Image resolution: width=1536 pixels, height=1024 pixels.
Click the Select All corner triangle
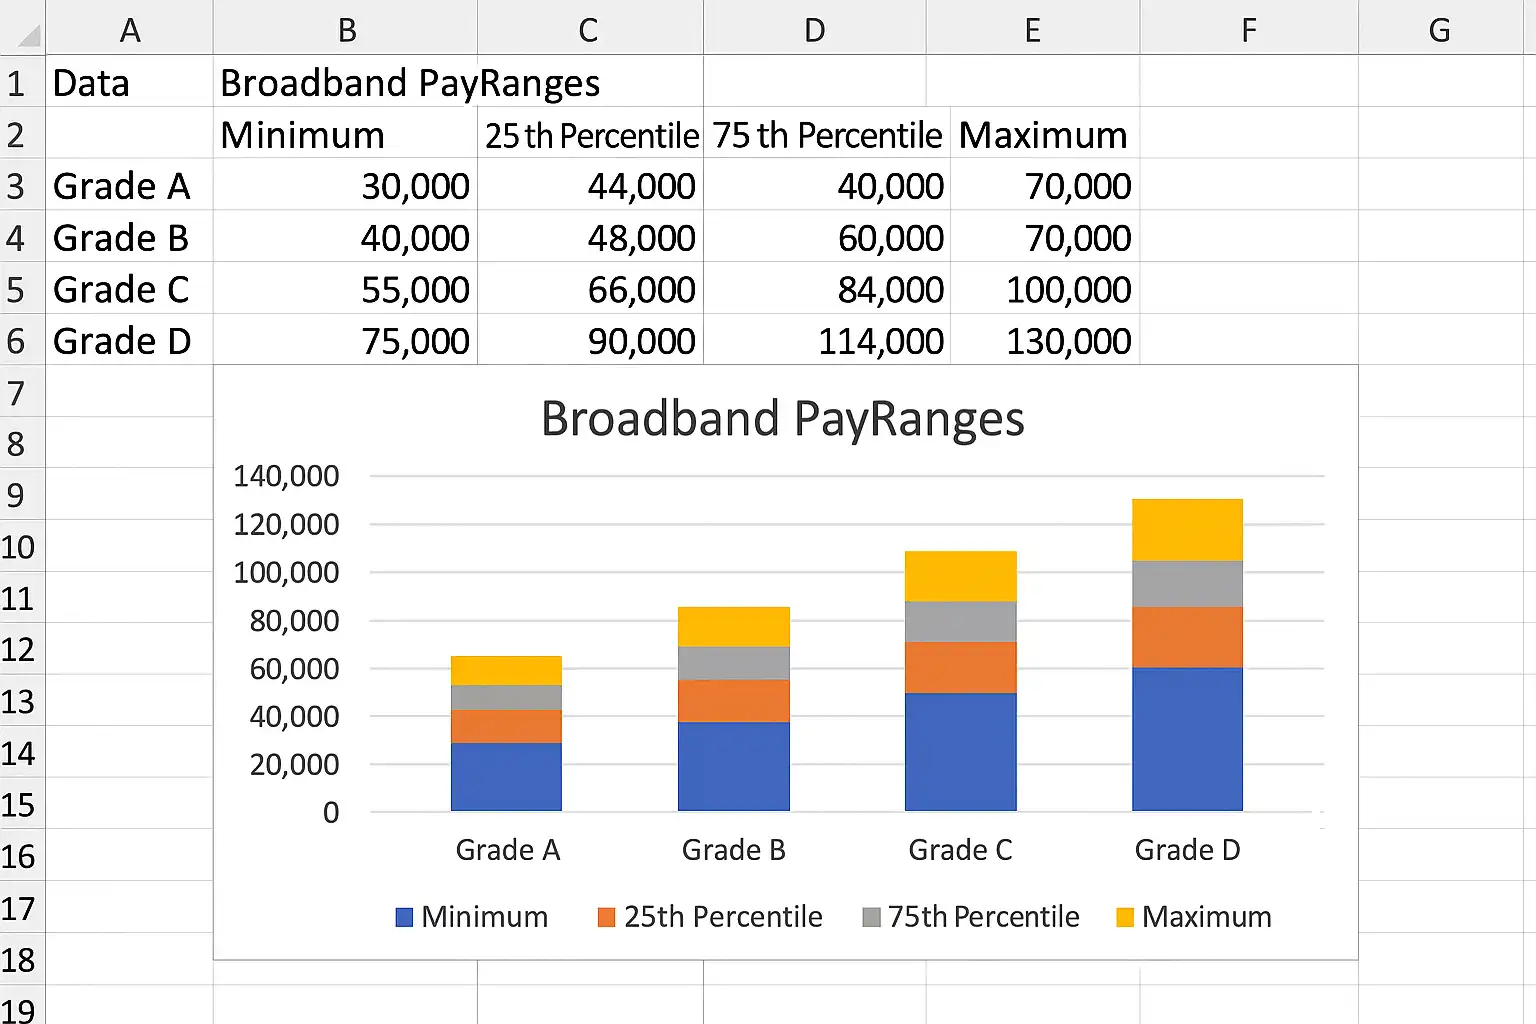click(29, 37)
